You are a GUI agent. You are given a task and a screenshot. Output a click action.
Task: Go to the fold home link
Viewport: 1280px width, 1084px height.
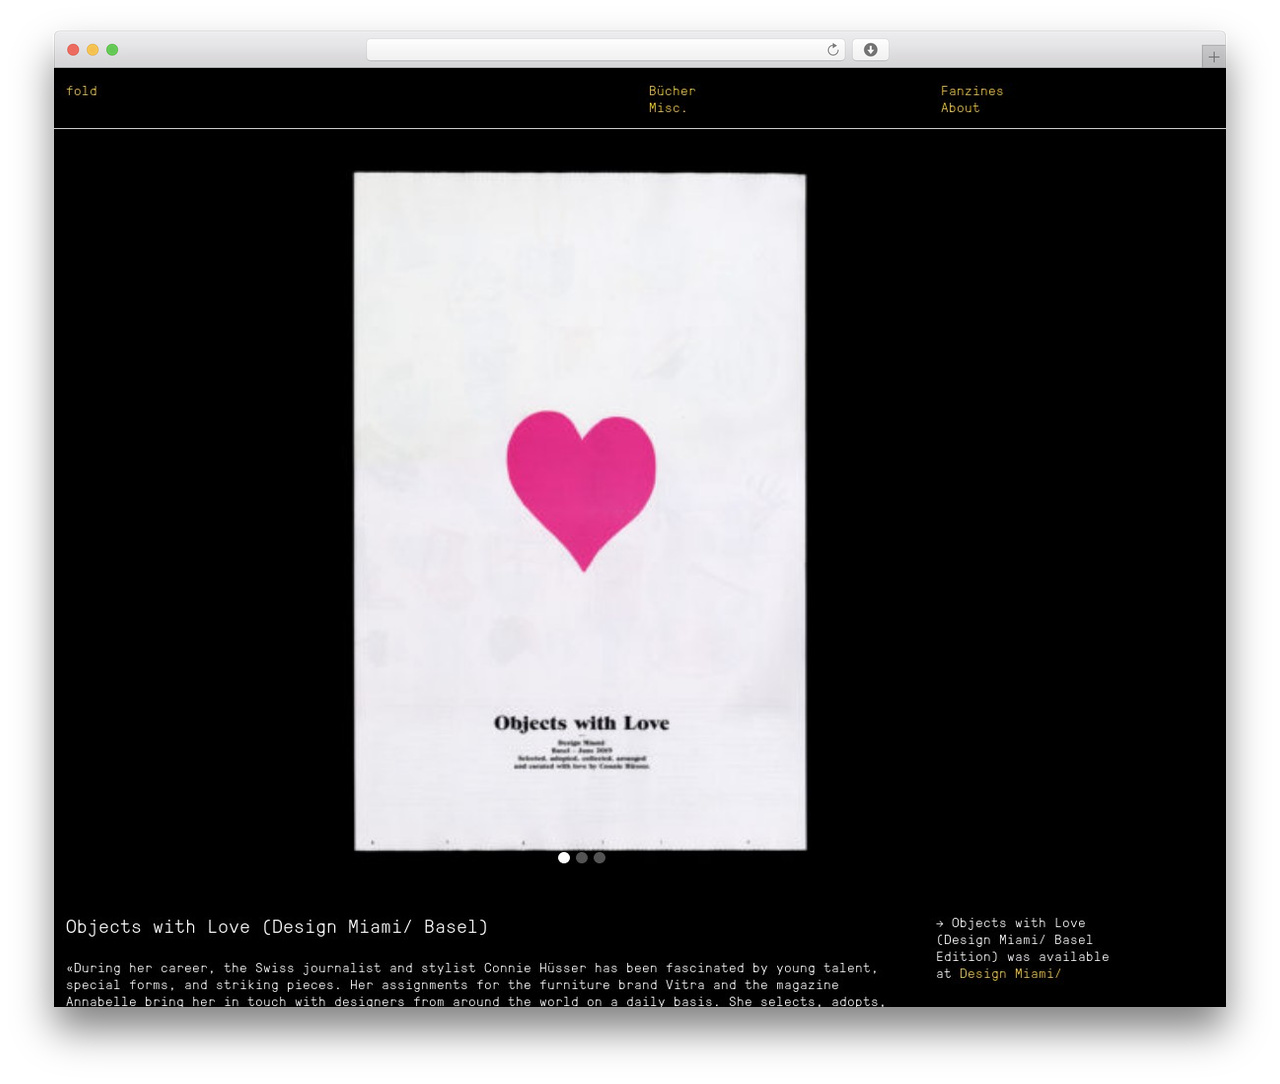point(82,91)
